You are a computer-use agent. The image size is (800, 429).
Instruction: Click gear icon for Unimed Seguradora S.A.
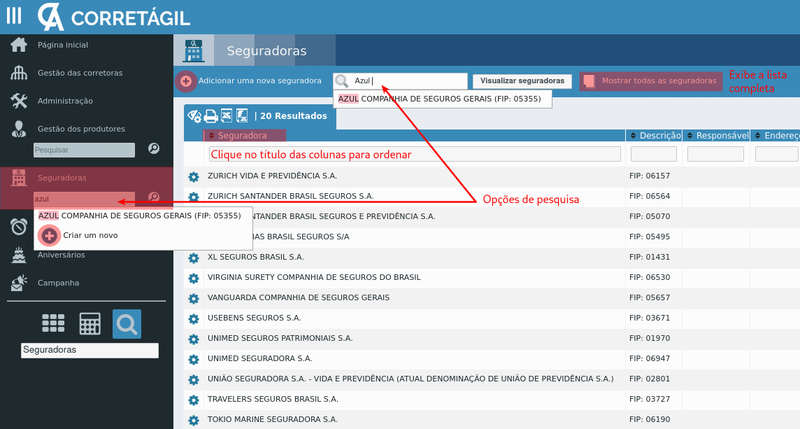coord(193,359)
